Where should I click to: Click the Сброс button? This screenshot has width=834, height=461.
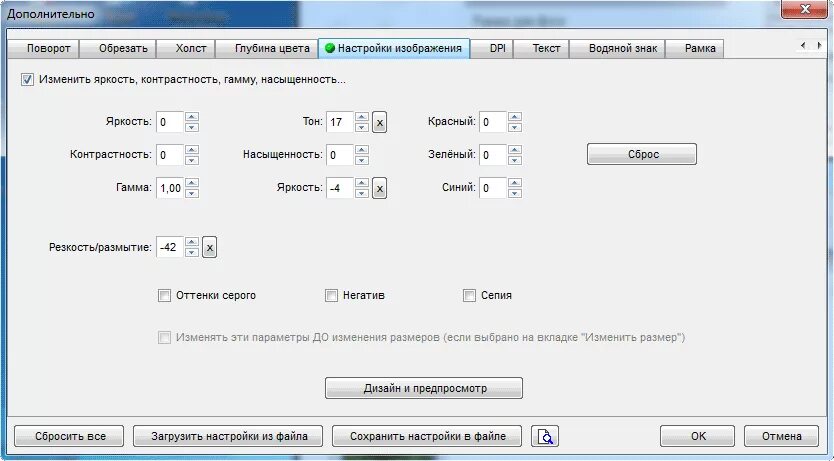point(642,154)
